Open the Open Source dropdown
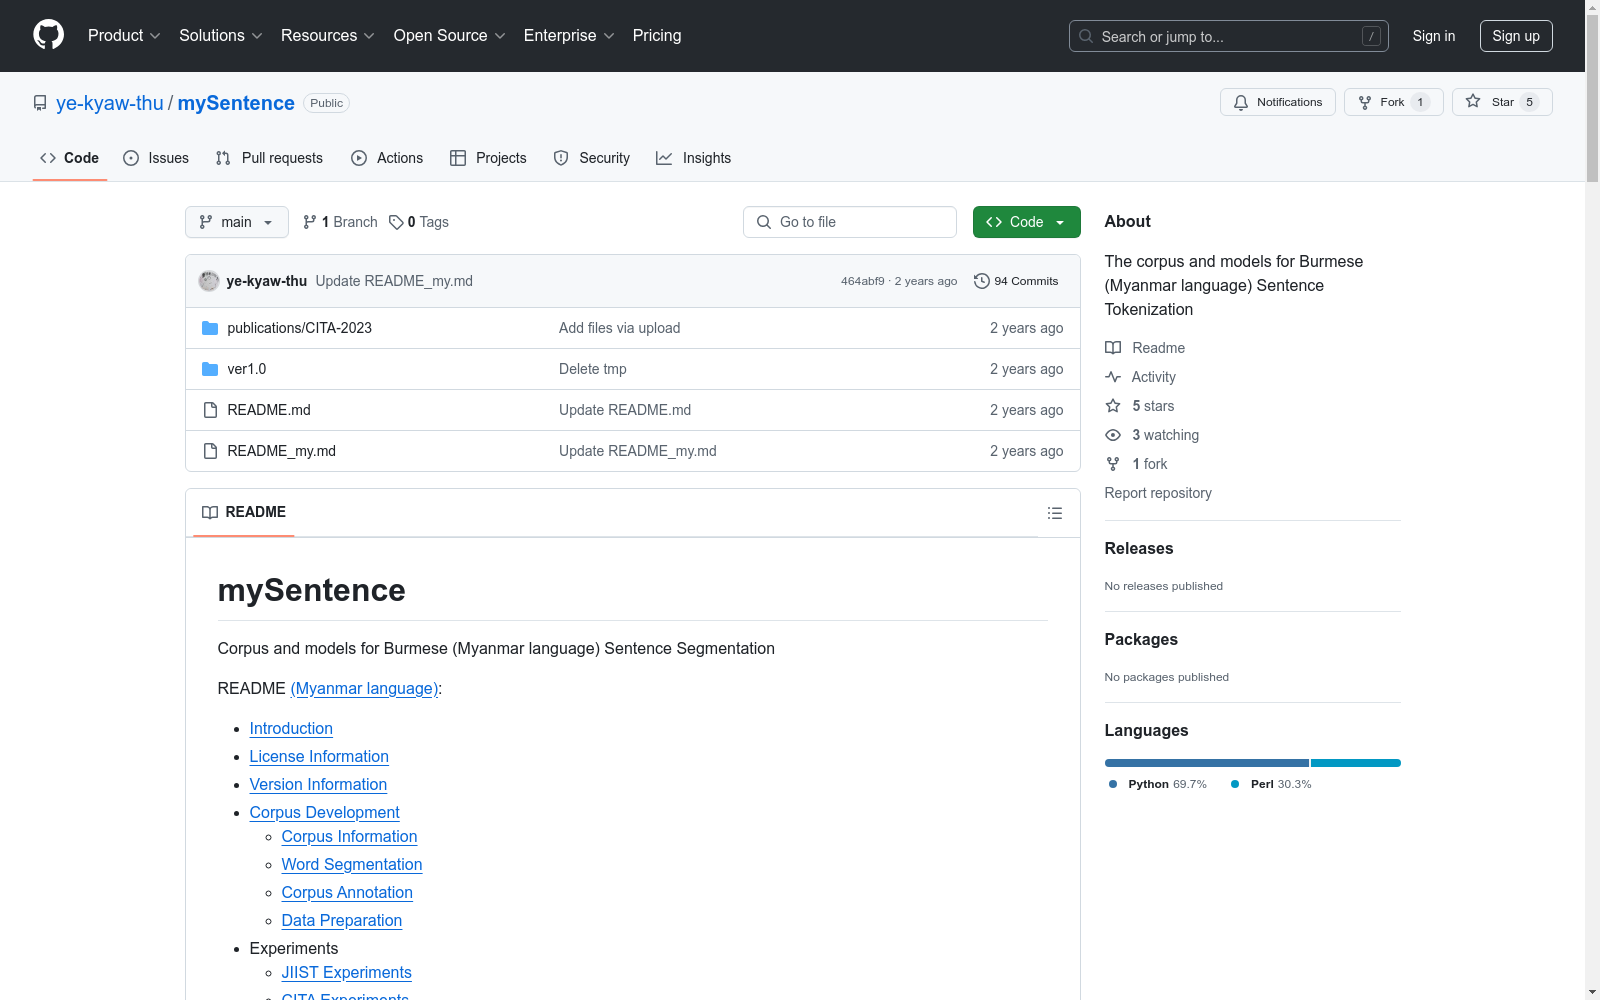Image resolution: width=1600 pixels, height=1000 pixels. click(x=450, y=35)
